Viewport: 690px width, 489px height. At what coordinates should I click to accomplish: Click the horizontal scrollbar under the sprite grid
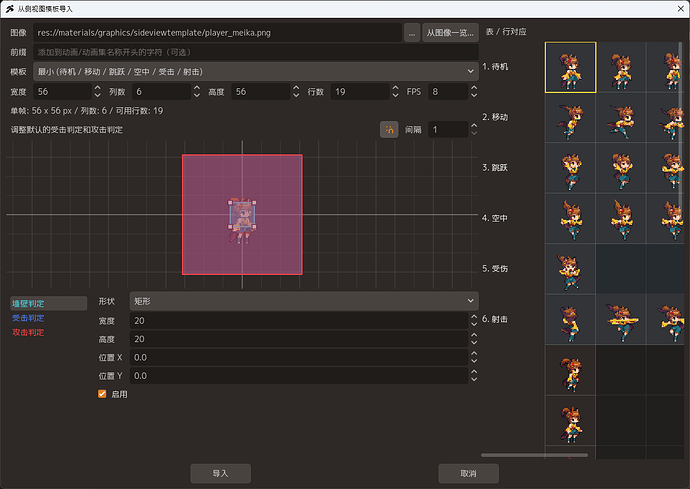[534, 455]
